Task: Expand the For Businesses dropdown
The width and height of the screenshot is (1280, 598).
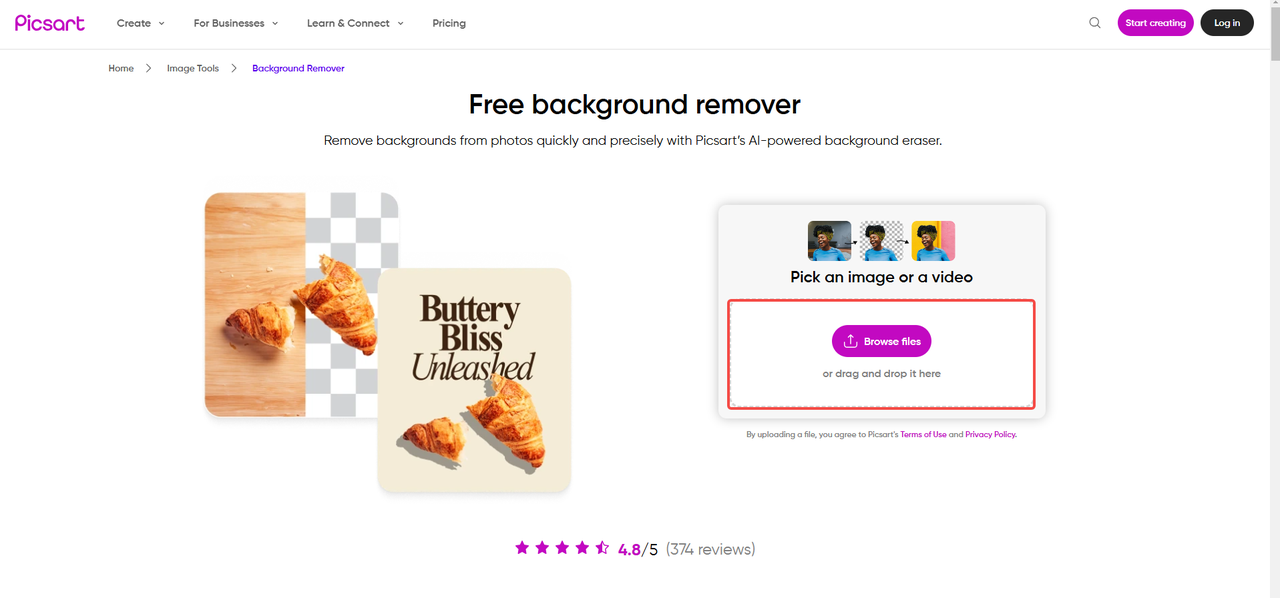Action: [236, 23]
